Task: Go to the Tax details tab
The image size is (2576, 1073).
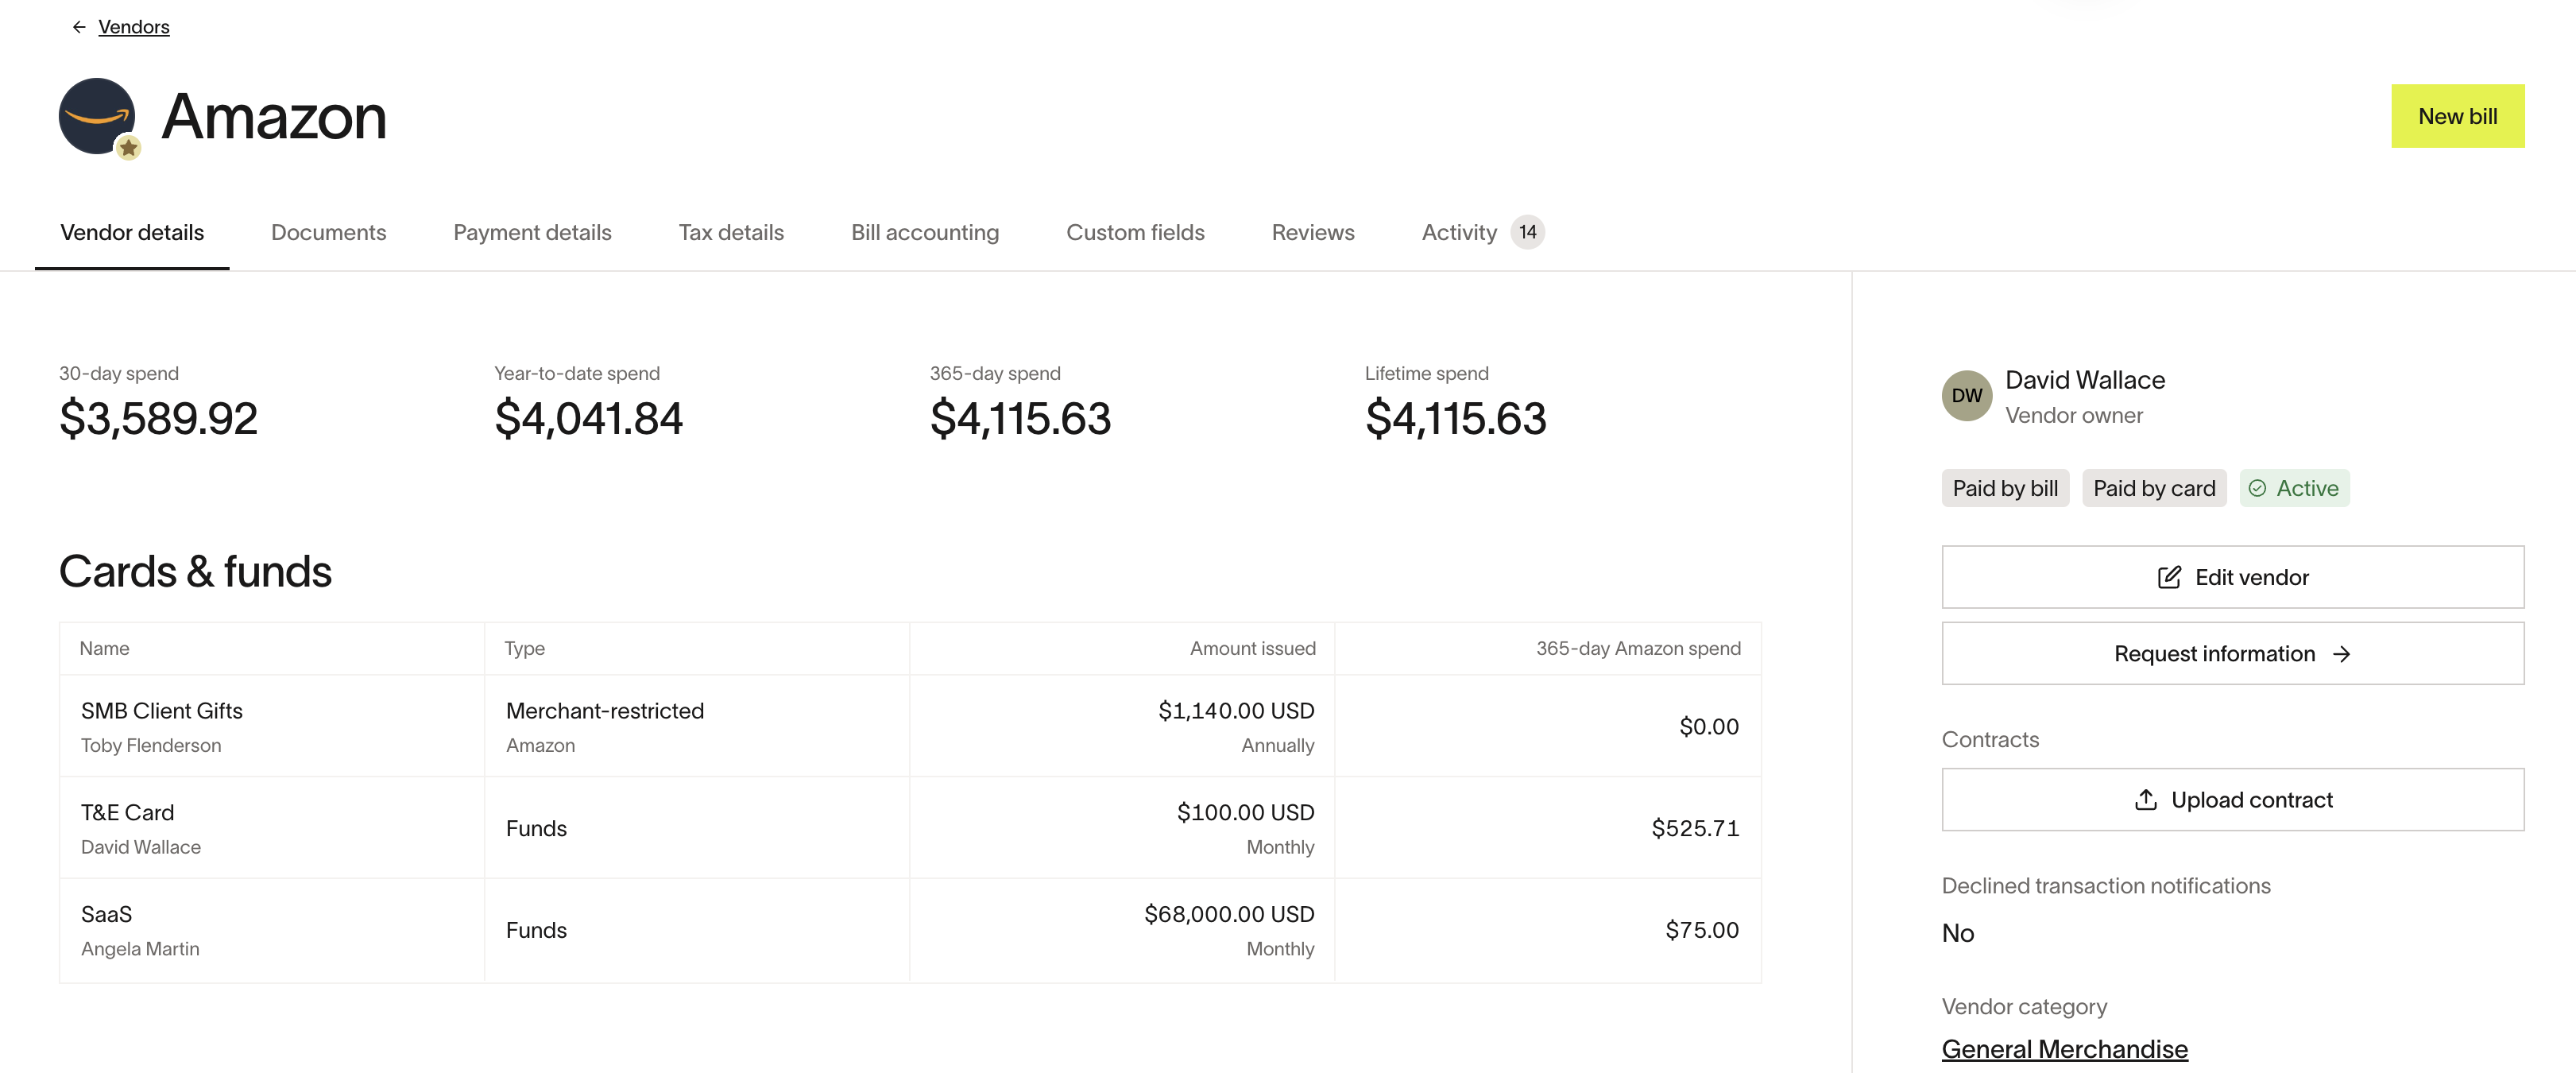Action: [x=731, y=232]
